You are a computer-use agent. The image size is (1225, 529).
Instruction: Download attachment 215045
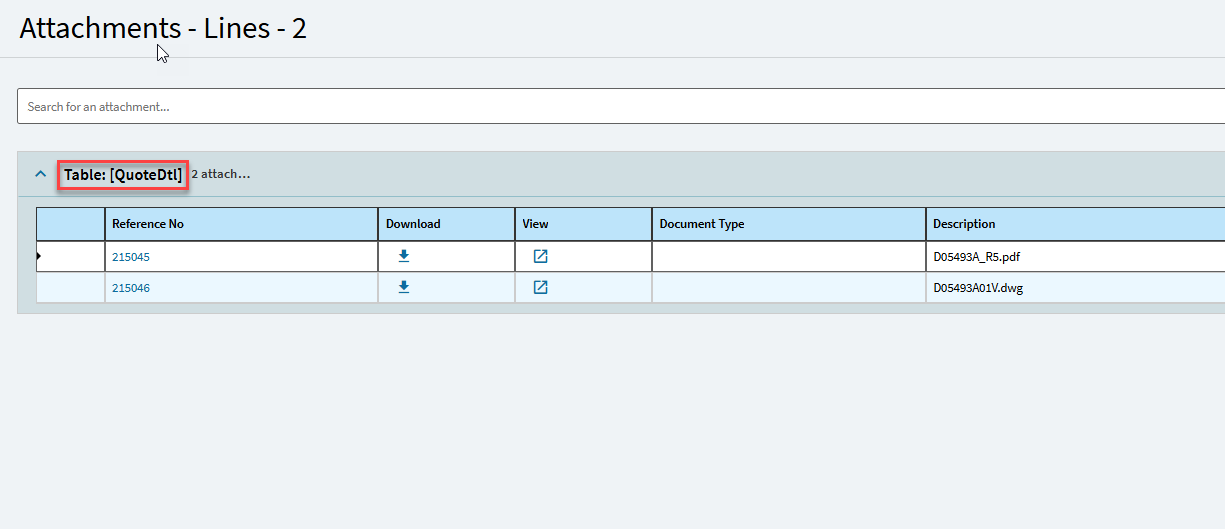[x=404, y=256]
